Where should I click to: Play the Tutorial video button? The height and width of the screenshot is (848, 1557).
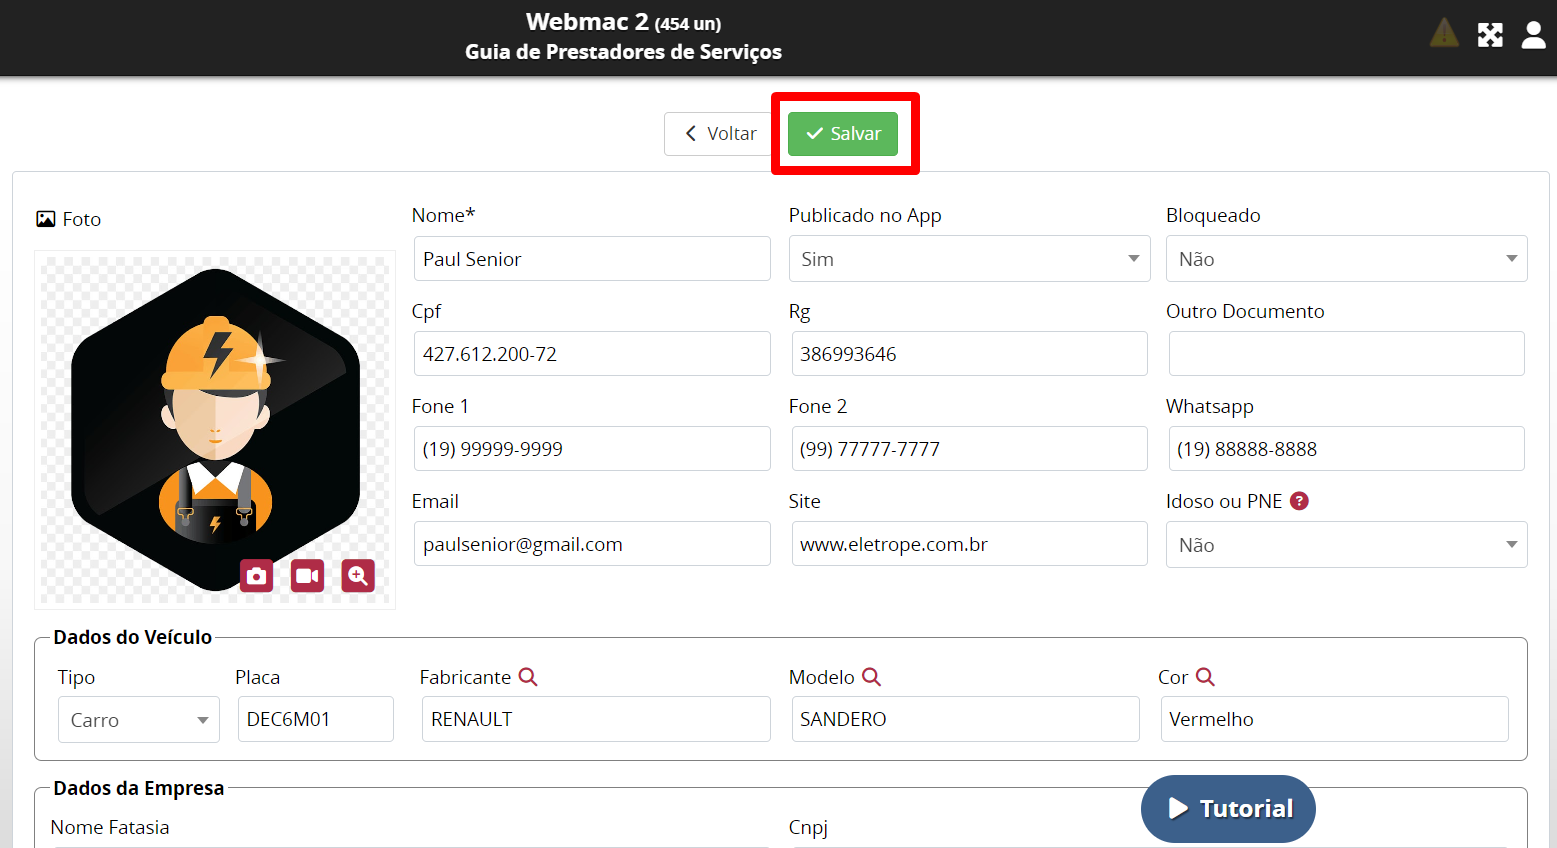pos(1228,808)
